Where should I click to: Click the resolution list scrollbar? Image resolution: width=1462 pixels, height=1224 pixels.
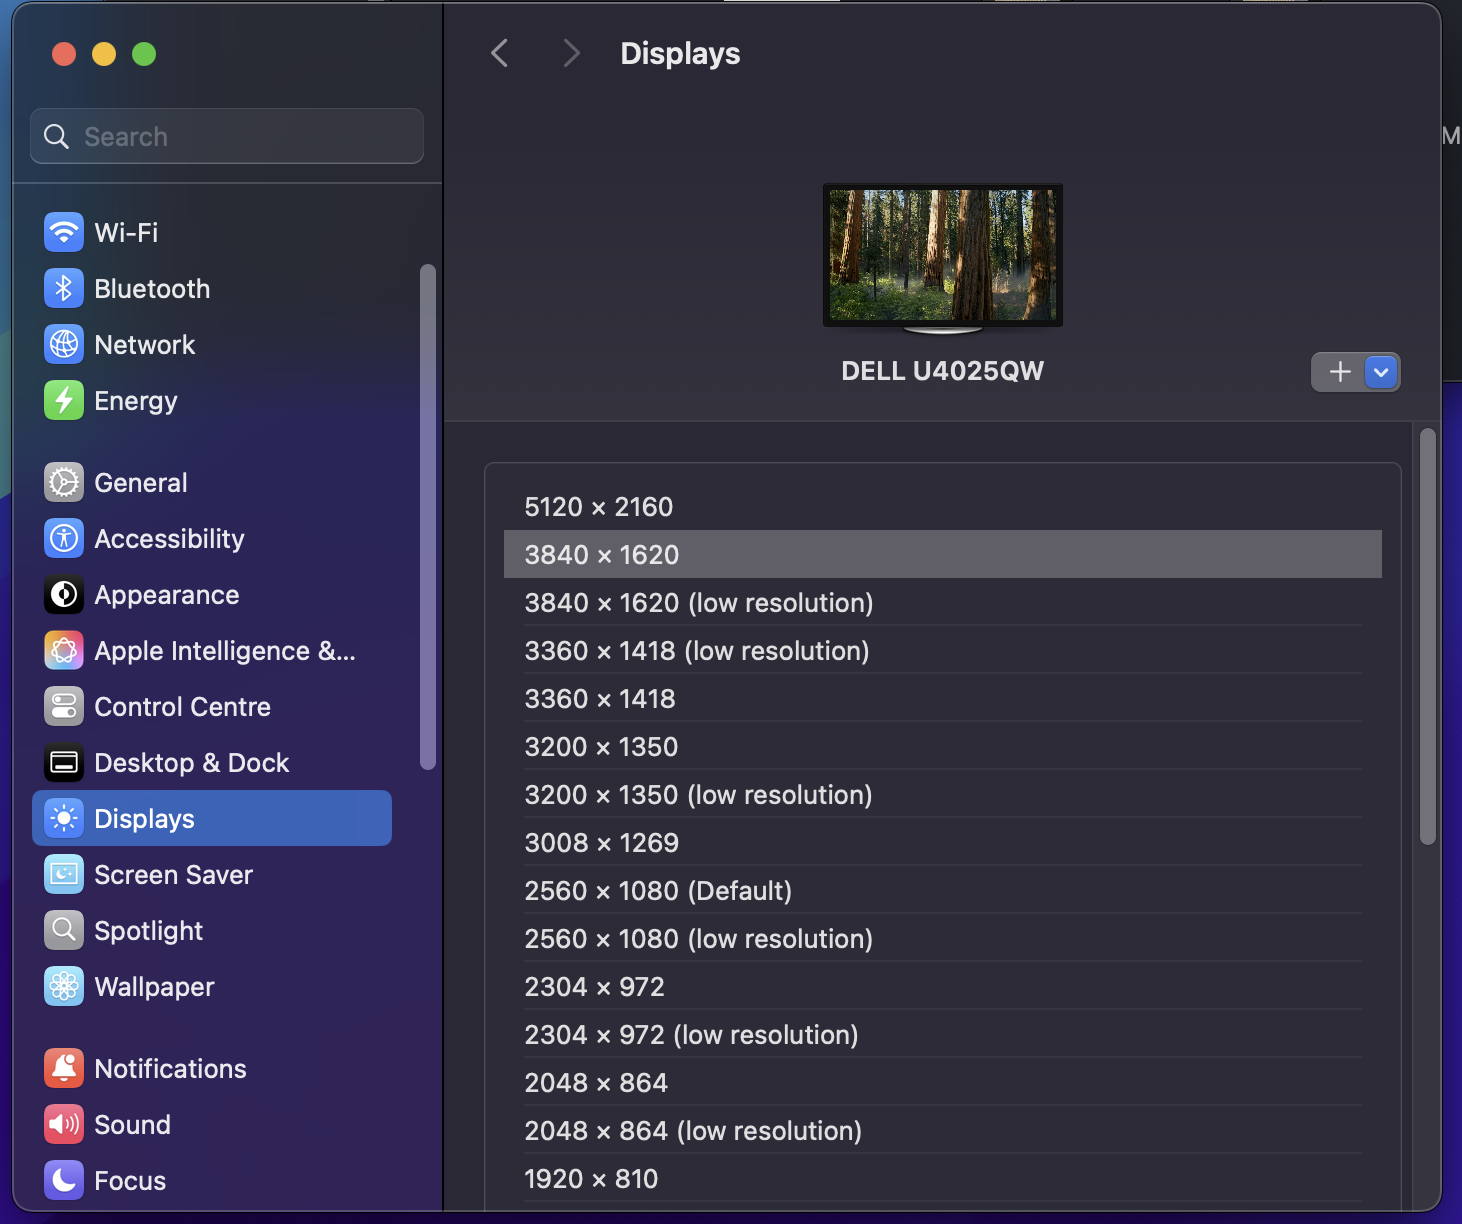[x=1428, y=636]
